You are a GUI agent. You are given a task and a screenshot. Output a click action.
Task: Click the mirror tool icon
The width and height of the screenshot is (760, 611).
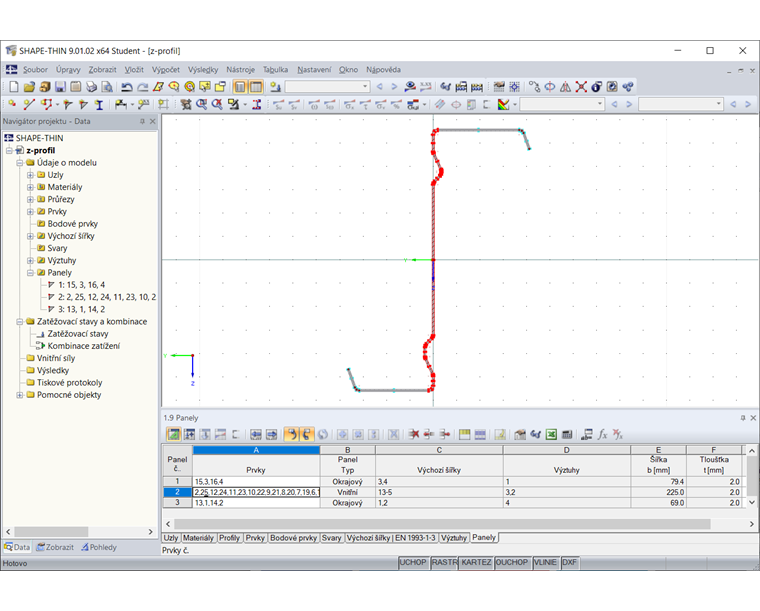coord(565,87)
